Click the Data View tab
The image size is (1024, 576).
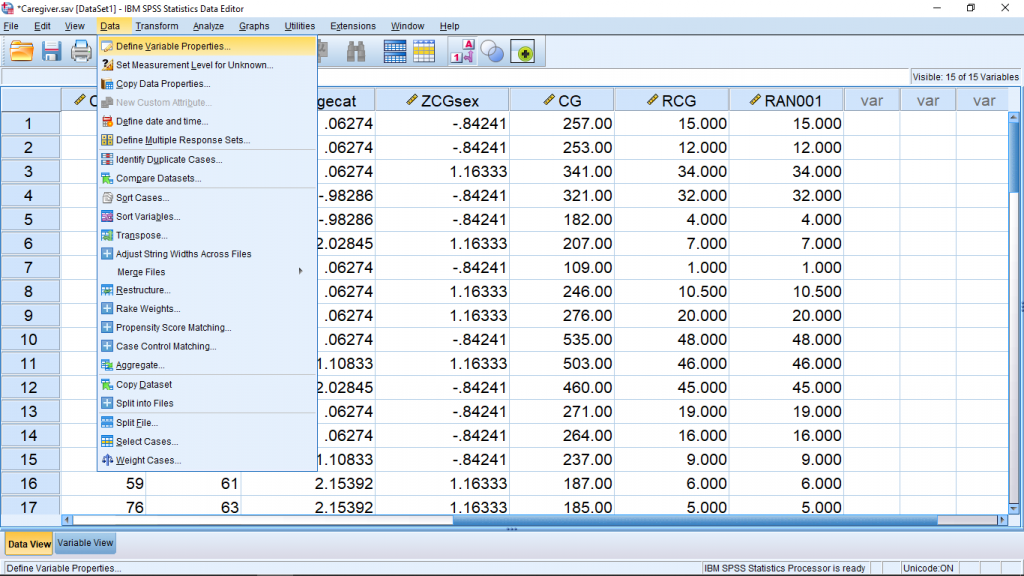(x=28, y=544)
